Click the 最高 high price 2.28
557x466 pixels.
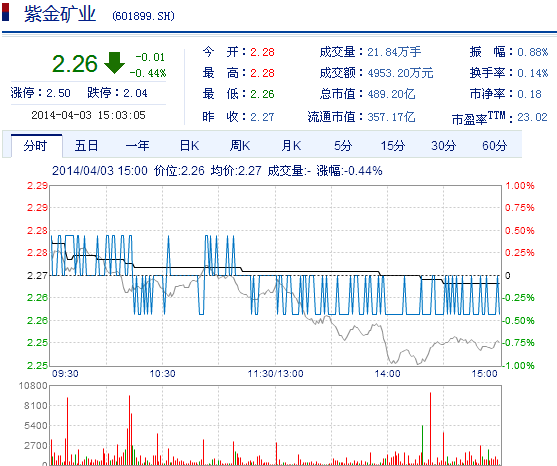[262, 73]
